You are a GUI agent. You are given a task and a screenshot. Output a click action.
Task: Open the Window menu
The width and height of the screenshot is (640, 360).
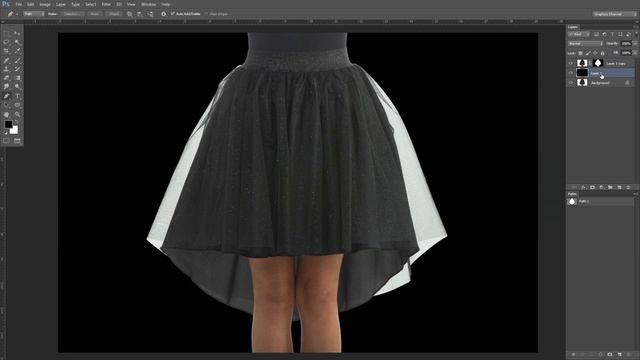click(149, 4)
